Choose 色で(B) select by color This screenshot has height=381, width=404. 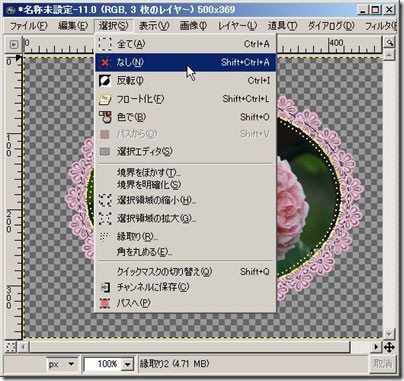tap(186, 117)
